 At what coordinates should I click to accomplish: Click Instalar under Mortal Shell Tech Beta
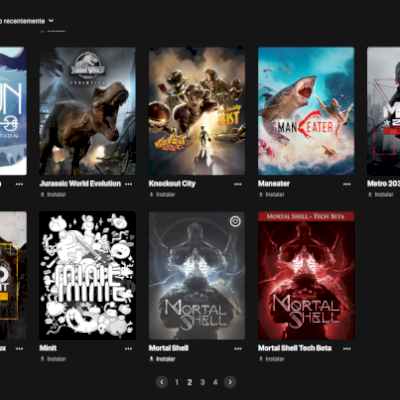272,359
